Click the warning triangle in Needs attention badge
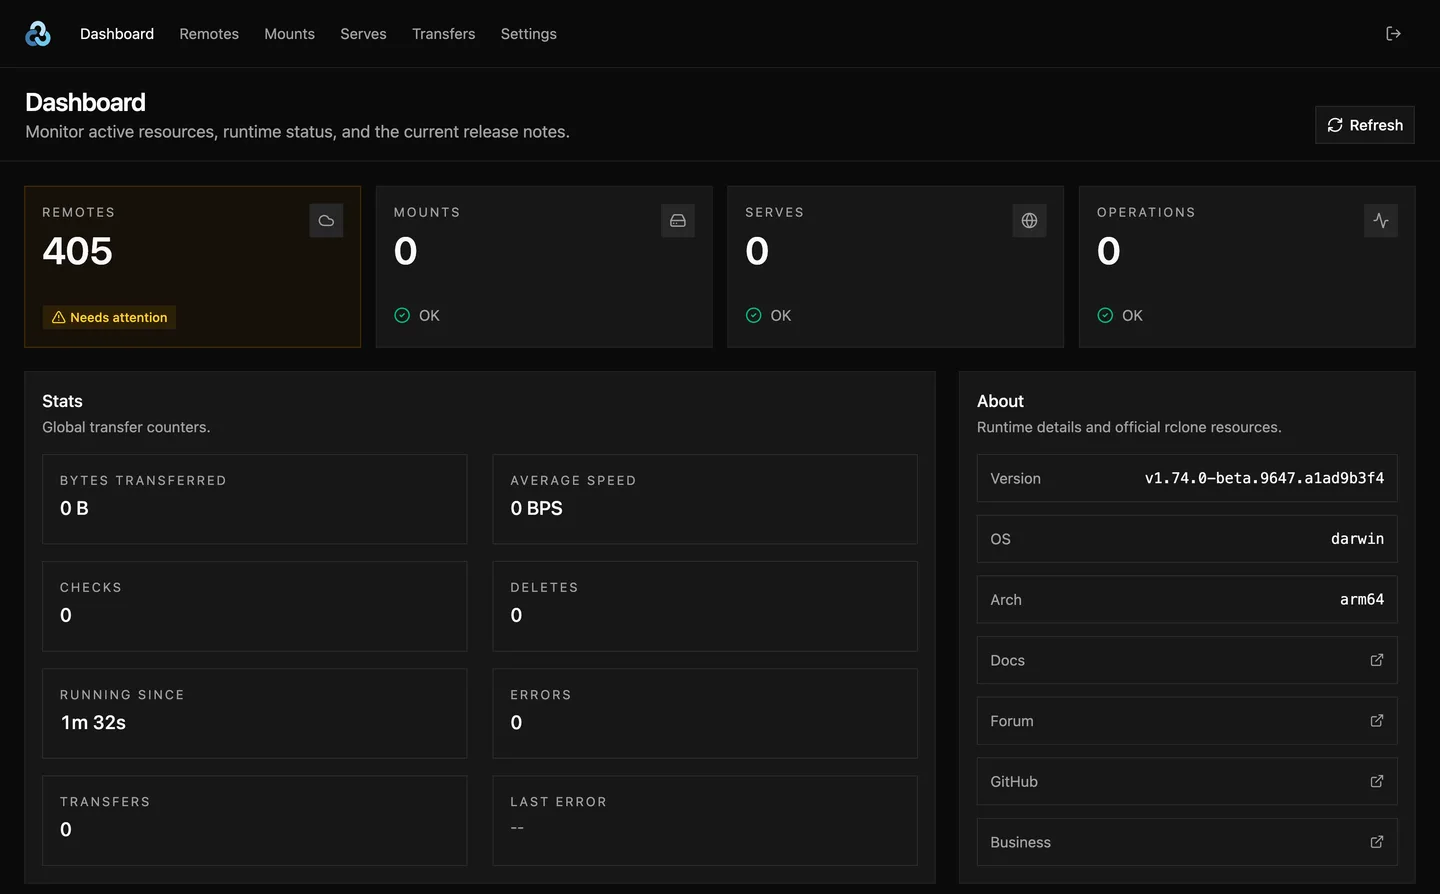 (x=58, y=317)
